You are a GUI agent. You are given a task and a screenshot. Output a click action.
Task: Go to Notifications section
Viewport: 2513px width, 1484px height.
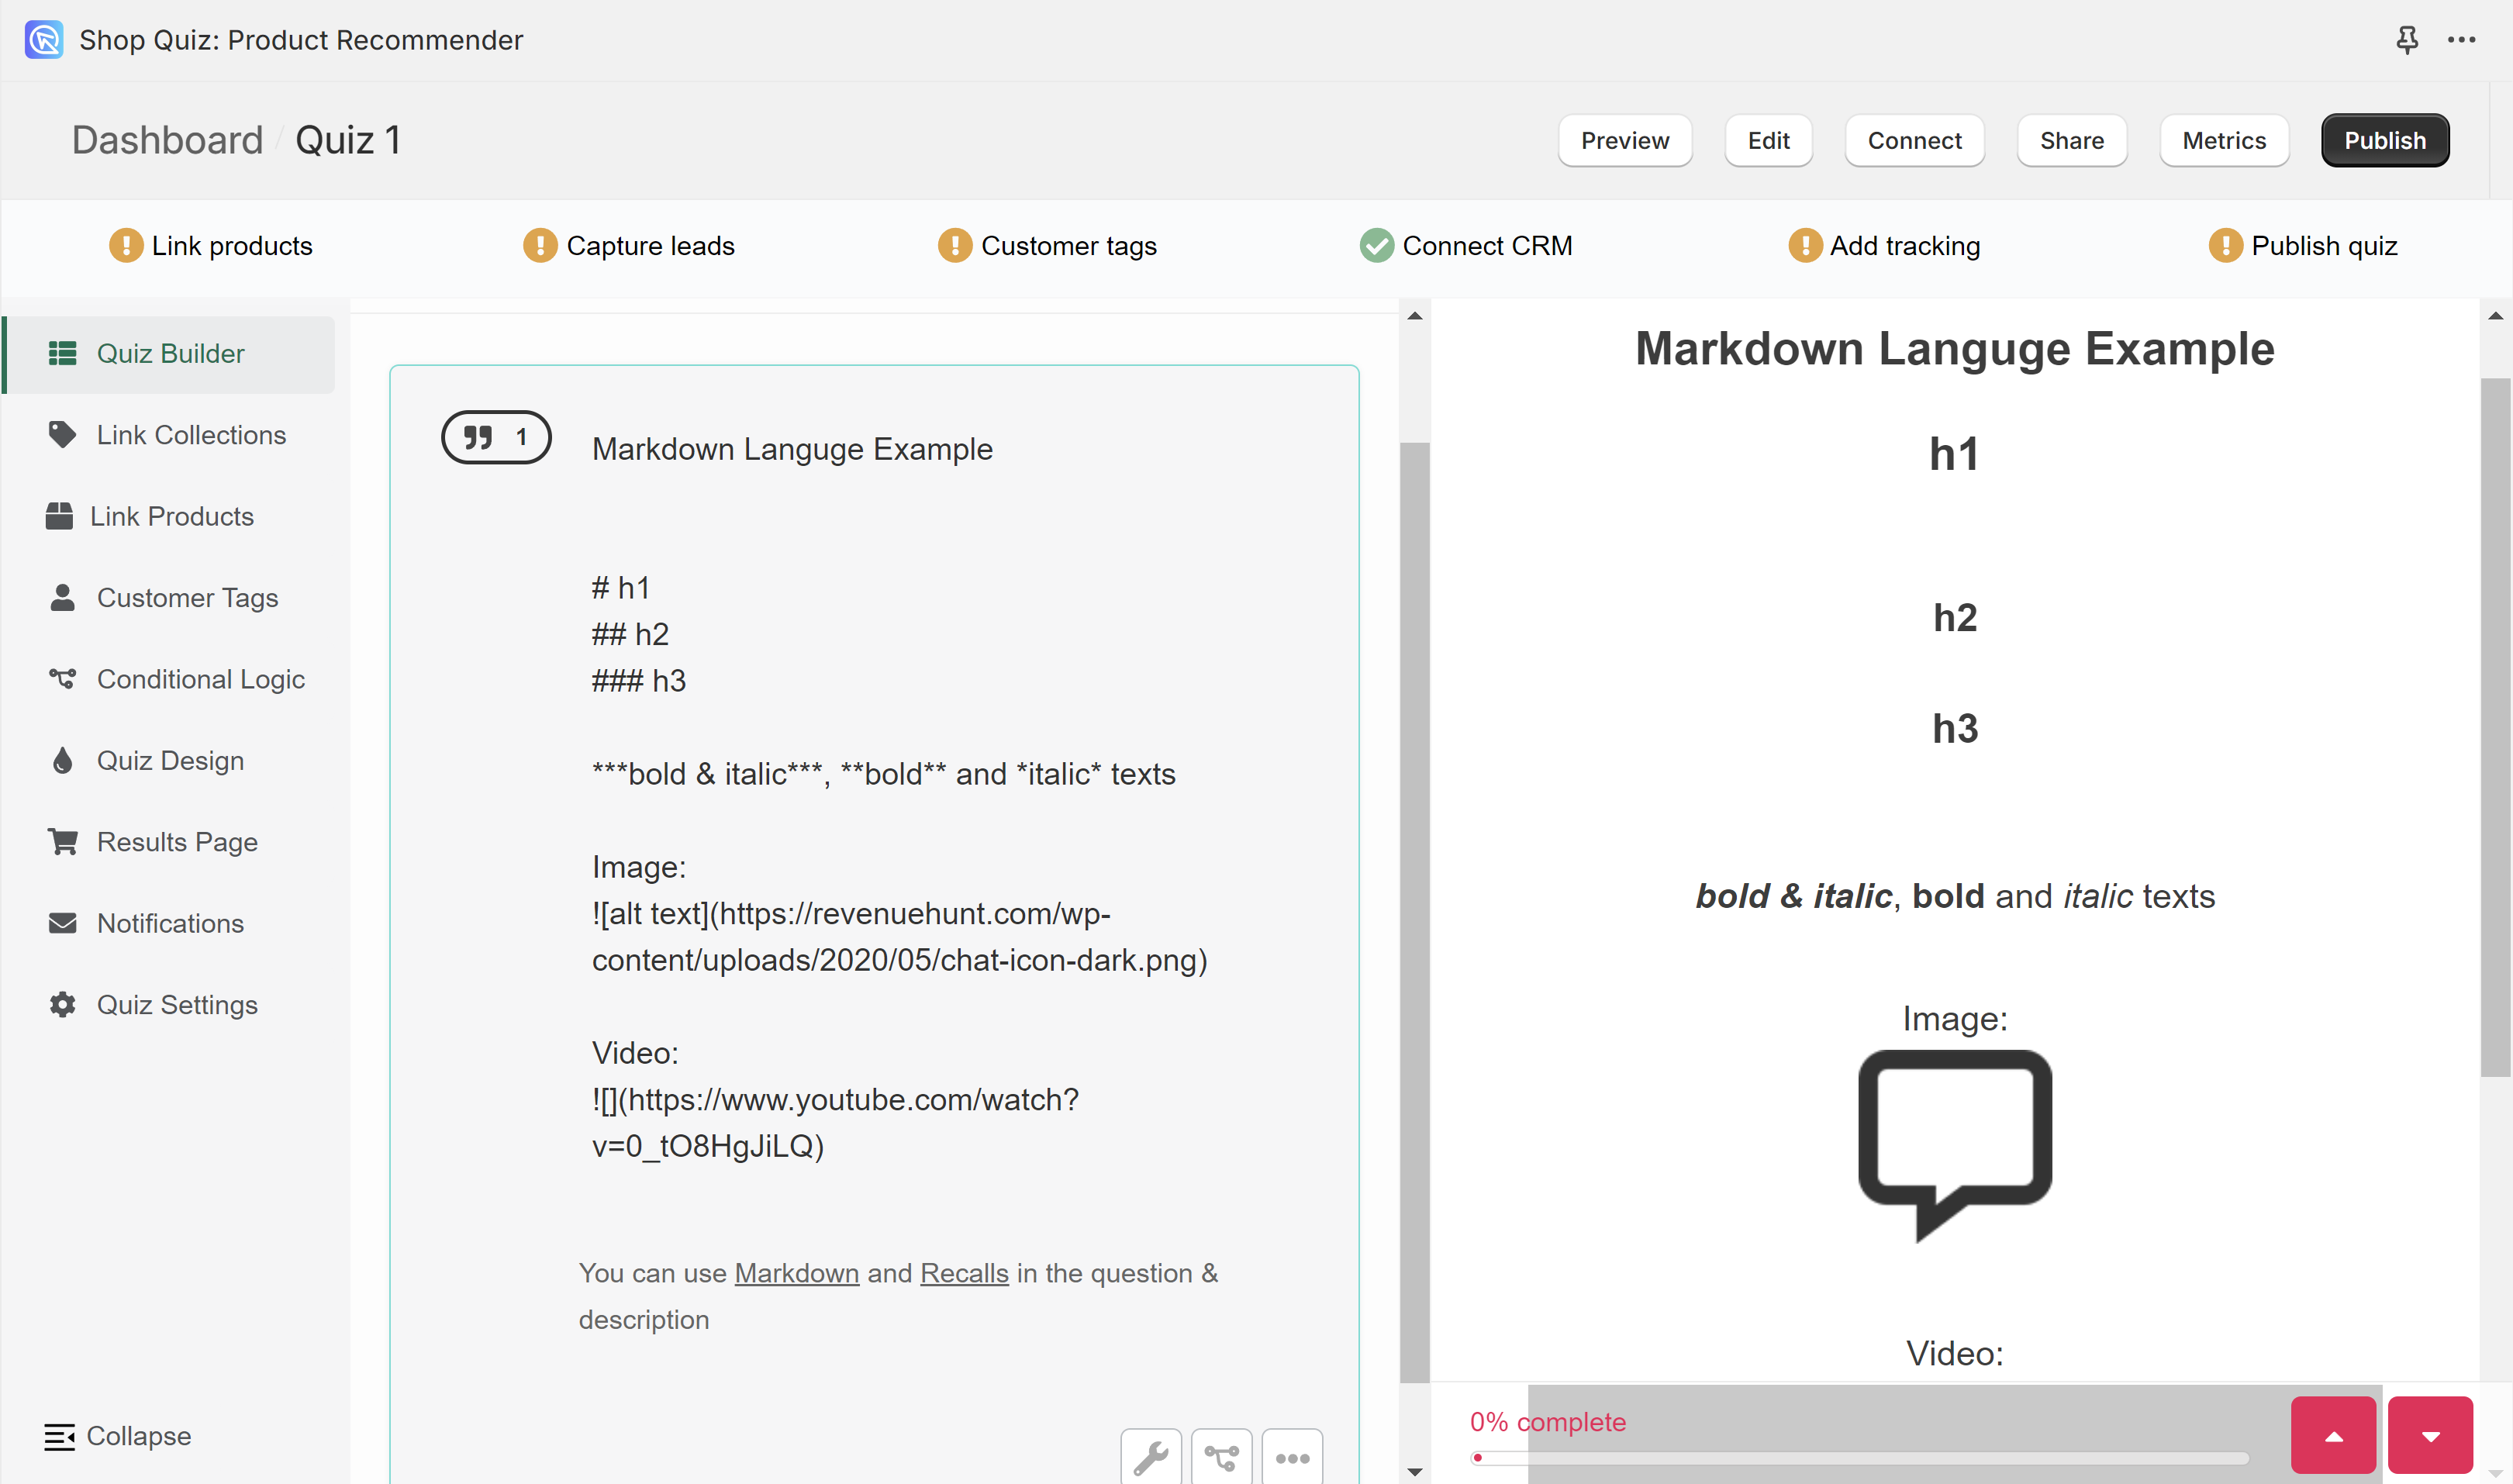(x=170, y=923)
